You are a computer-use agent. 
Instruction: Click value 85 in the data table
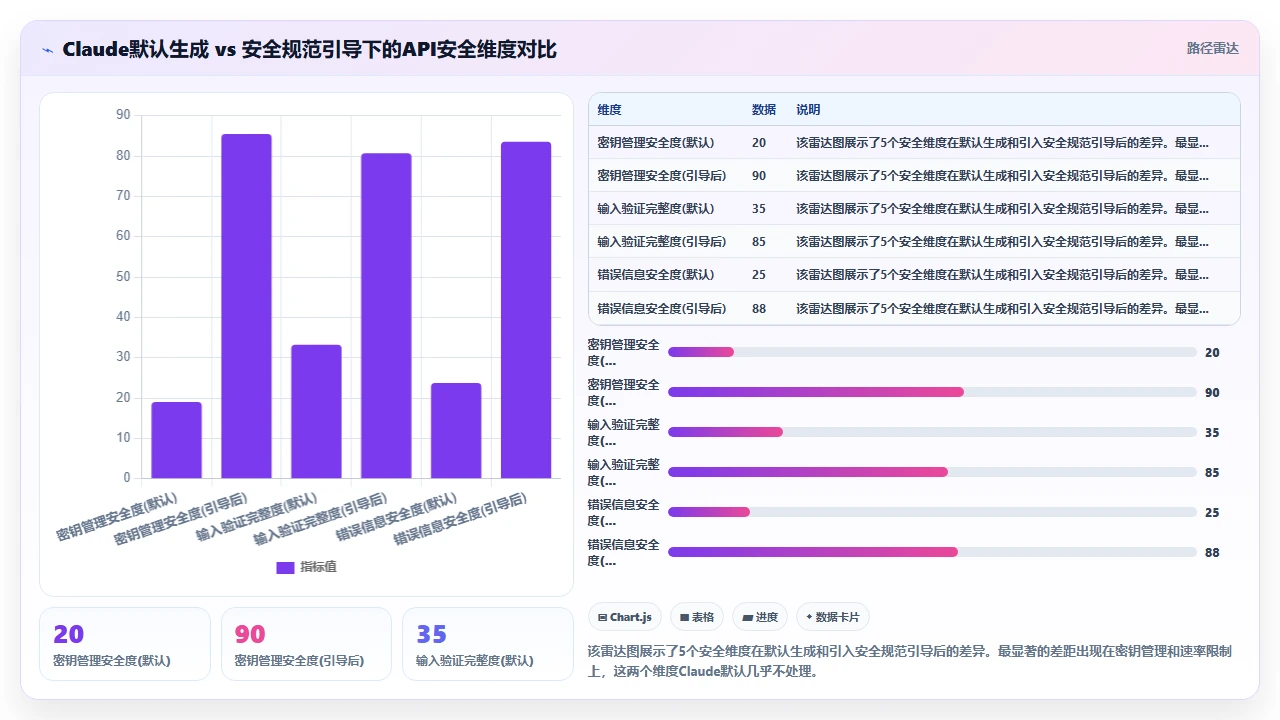point(759,242)
